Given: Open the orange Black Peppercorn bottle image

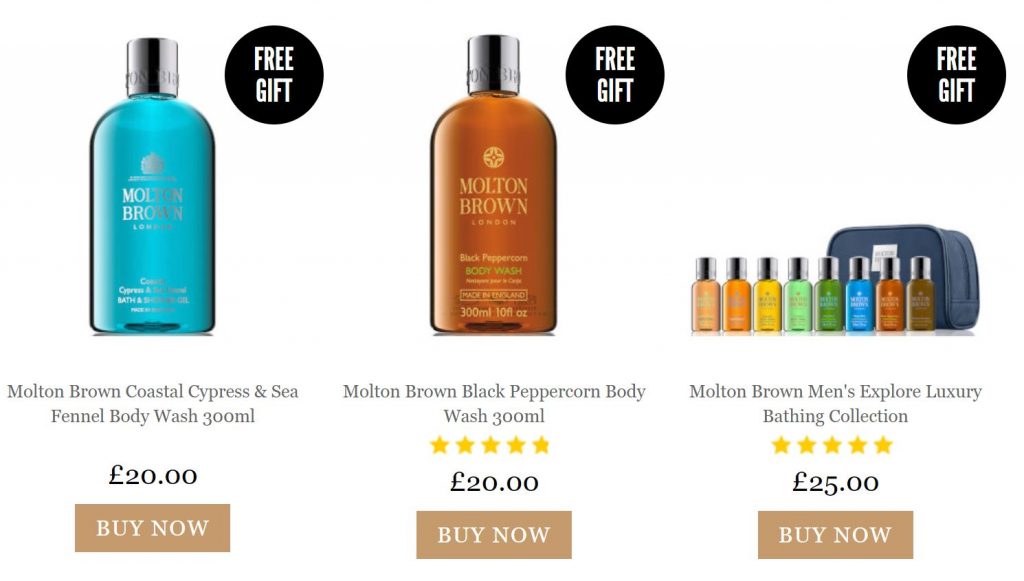Looking at the screenshot, I should point(494,185).
